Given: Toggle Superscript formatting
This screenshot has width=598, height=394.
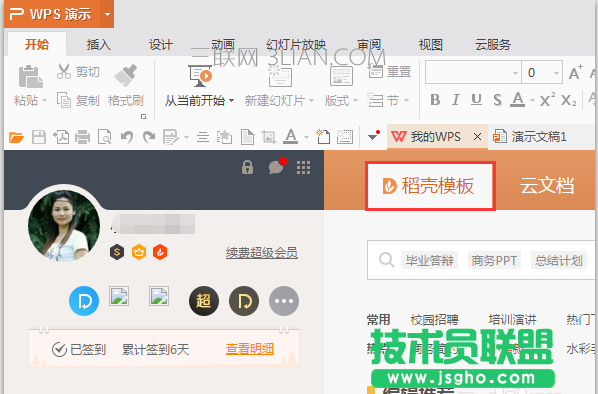Looking at the screenshot, I should pyautogui.click(x=547, y=100).
